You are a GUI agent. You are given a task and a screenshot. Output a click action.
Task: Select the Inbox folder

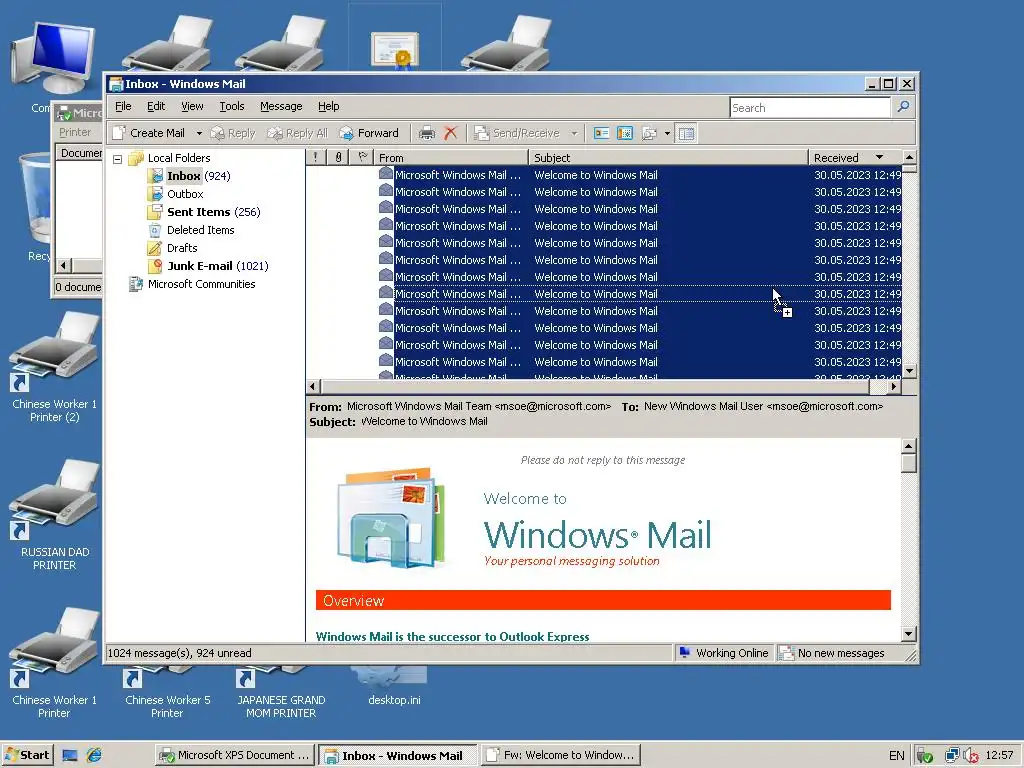[189, 176]
